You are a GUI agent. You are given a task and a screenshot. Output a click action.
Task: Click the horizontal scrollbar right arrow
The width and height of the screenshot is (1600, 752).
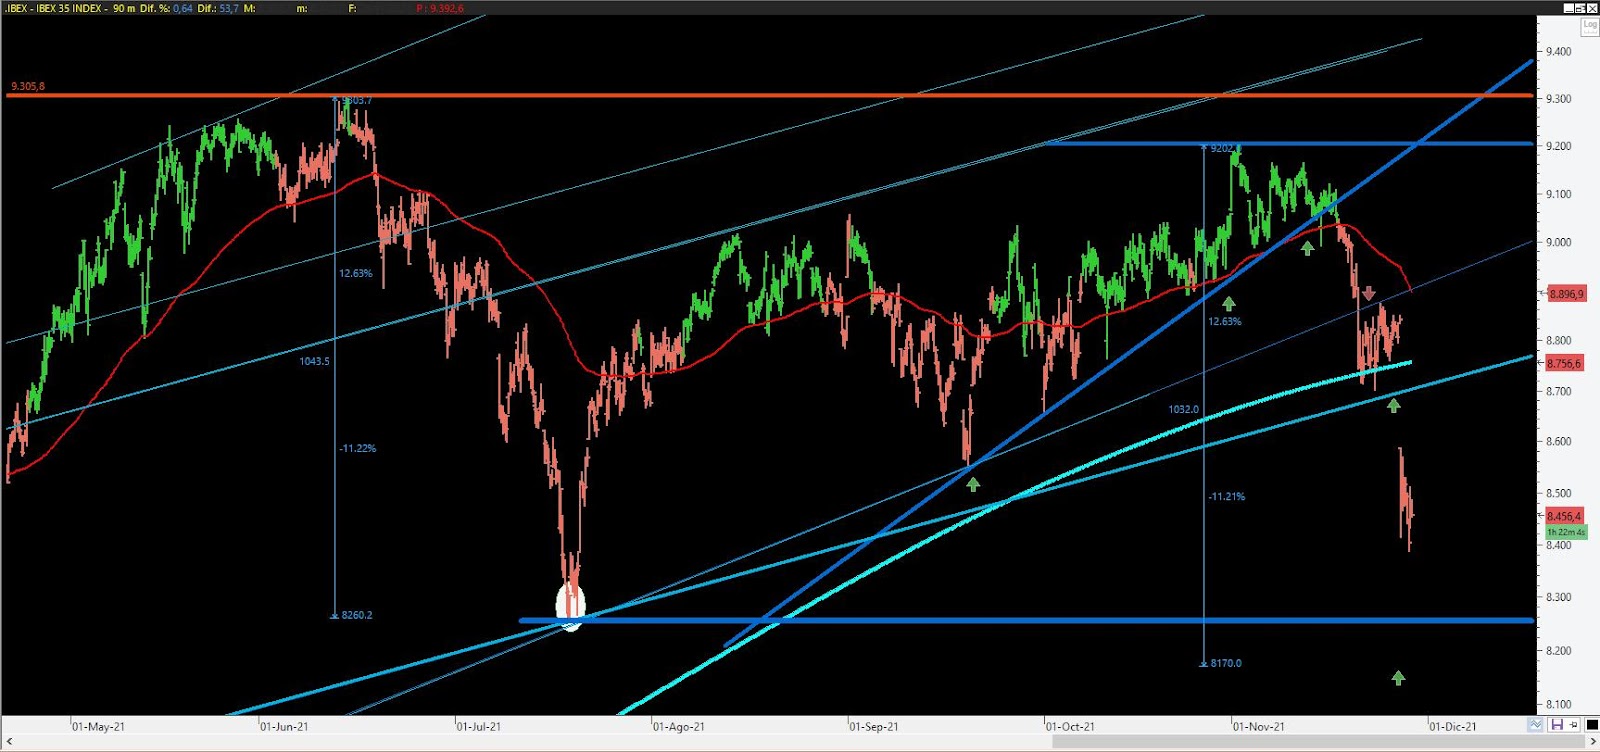click(x=1592, y=742)
